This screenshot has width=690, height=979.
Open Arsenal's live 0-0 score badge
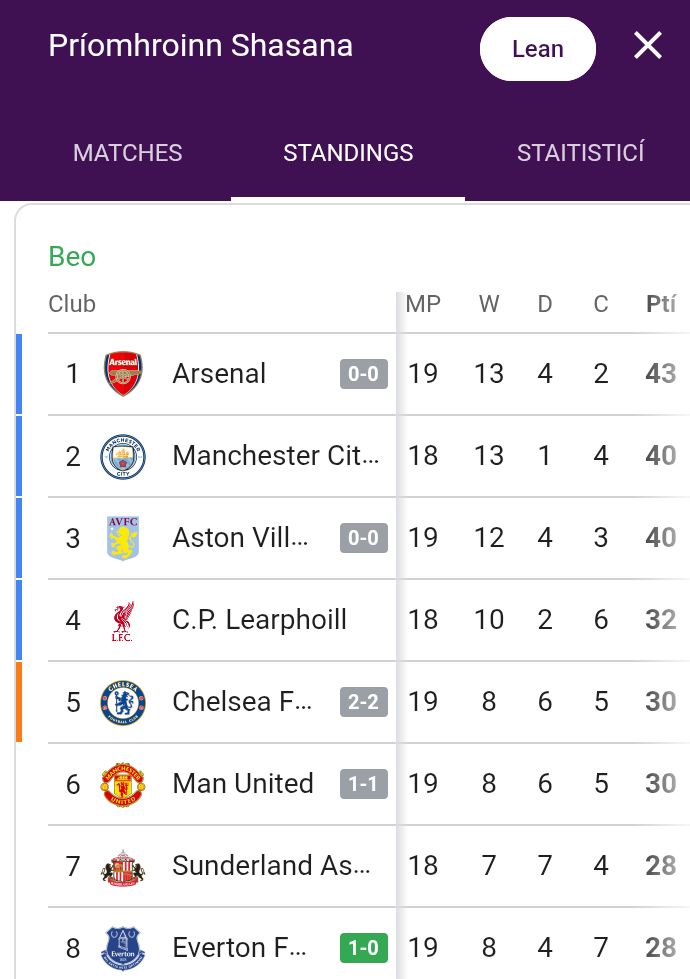point(363,374)
